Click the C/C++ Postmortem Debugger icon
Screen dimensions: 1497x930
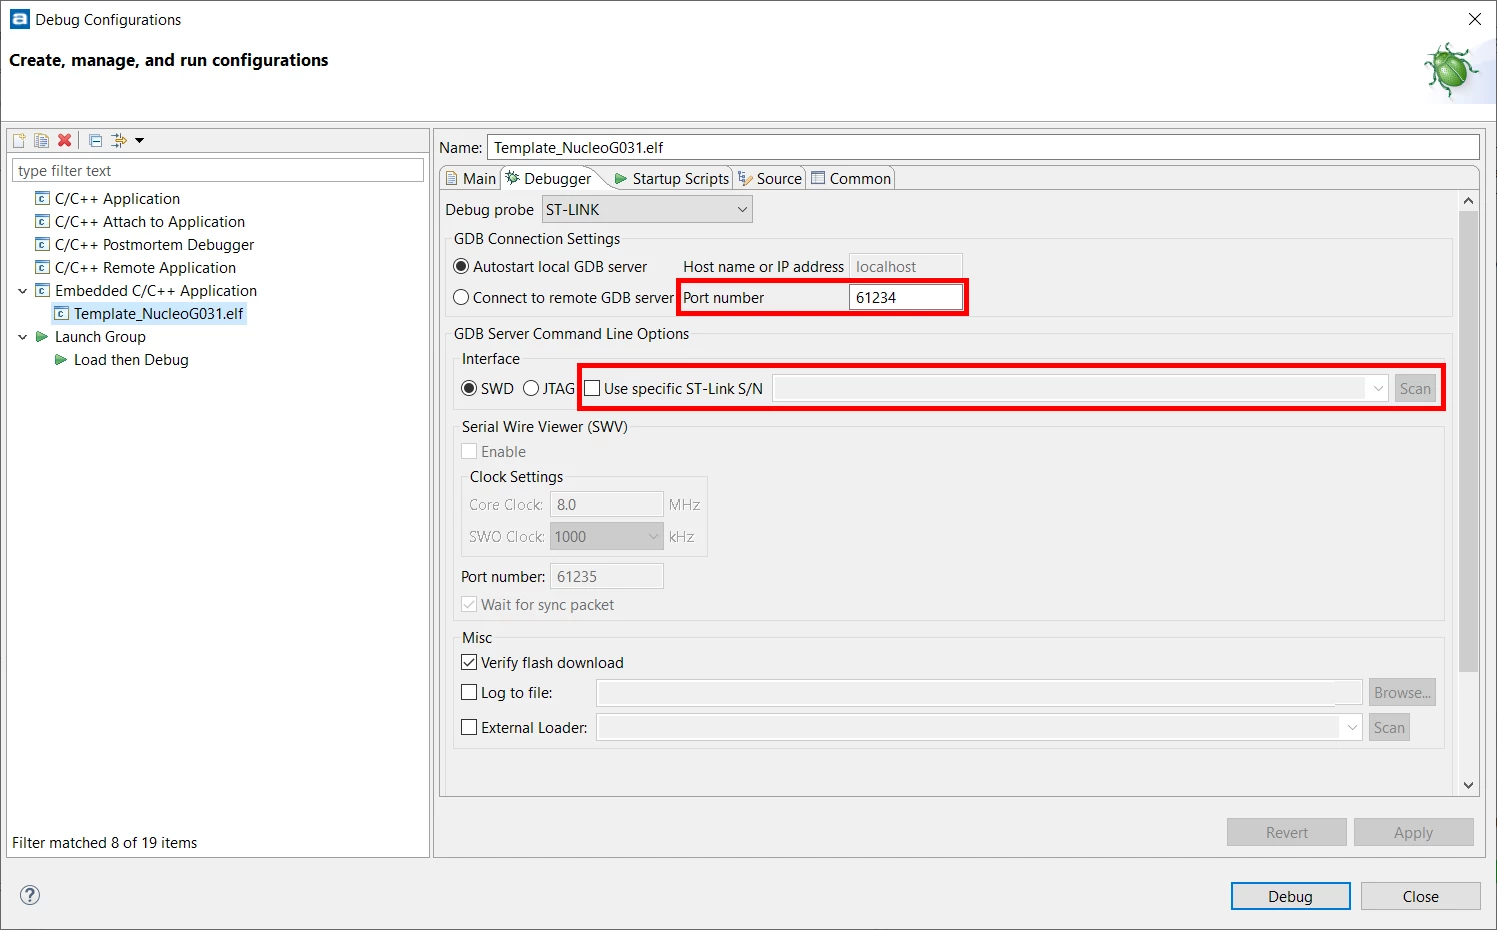tap(42, 244)
